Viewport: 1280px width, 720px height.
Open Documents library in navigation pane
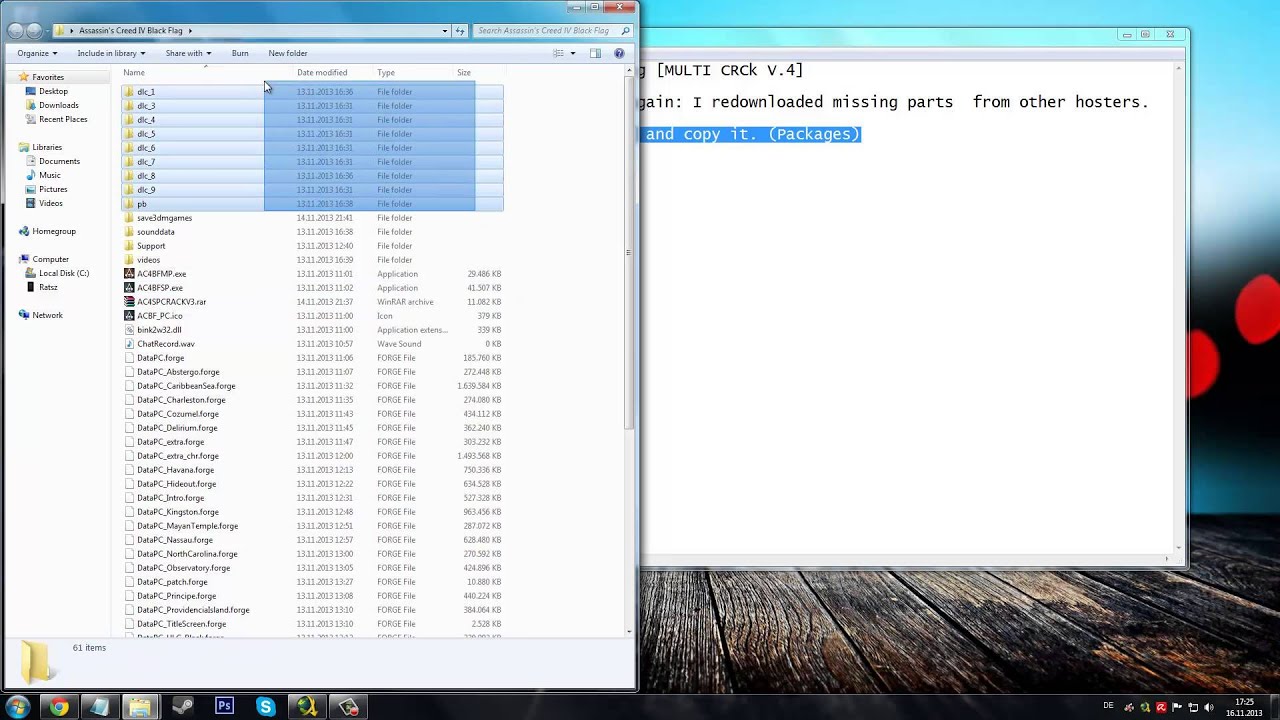[59, 161]
